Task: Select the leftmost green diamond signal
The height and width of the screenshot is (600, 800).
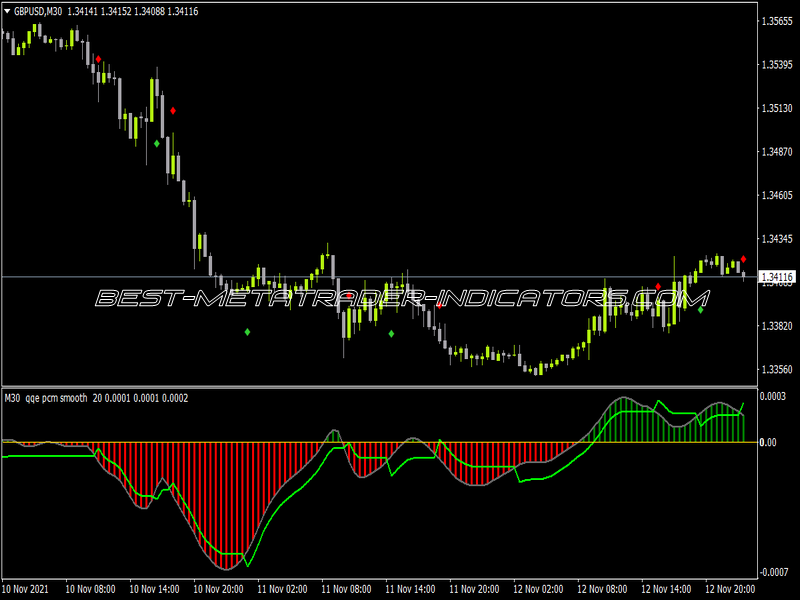Action: pos(157,143)
